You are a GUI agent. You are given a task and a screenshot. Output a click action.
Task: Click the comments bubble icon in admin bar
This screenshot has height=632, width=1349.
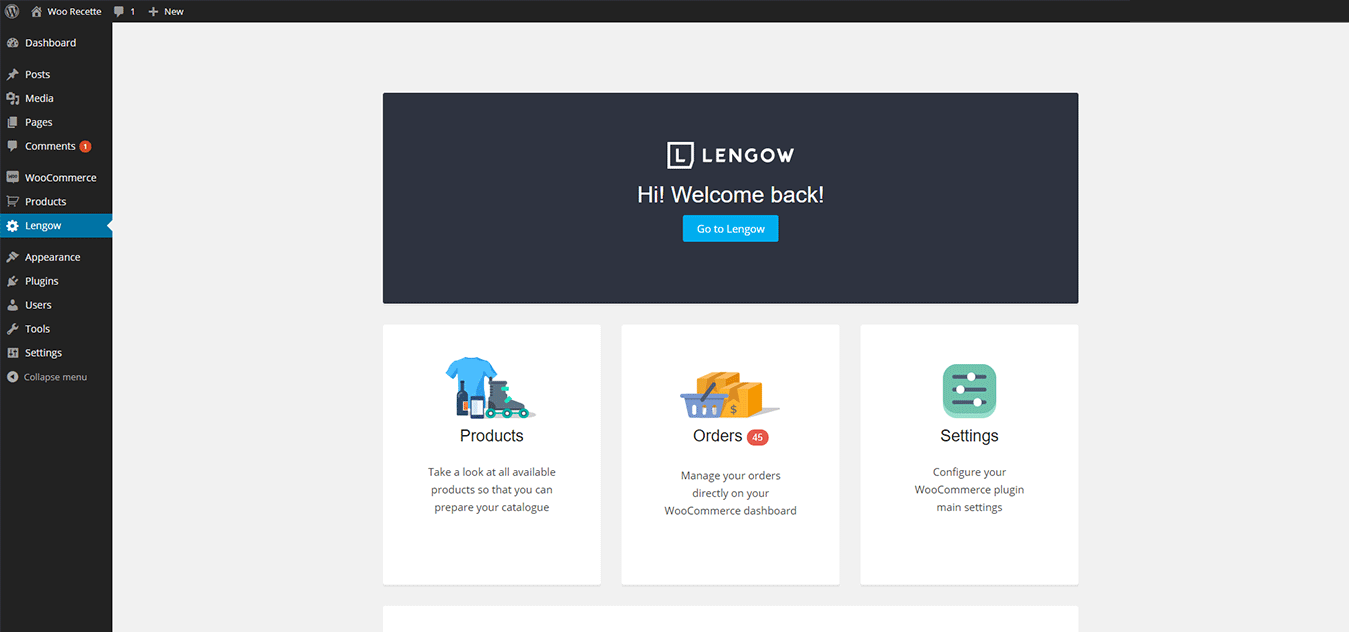[x=119, y=11]
